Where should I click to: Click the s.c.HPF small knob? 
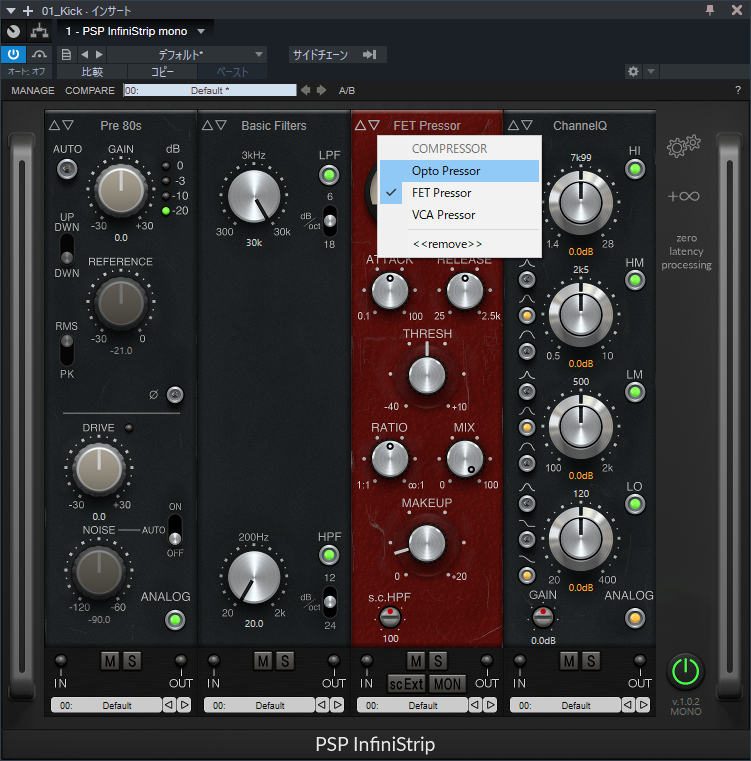pyautogui.click(x=390, y=618)
